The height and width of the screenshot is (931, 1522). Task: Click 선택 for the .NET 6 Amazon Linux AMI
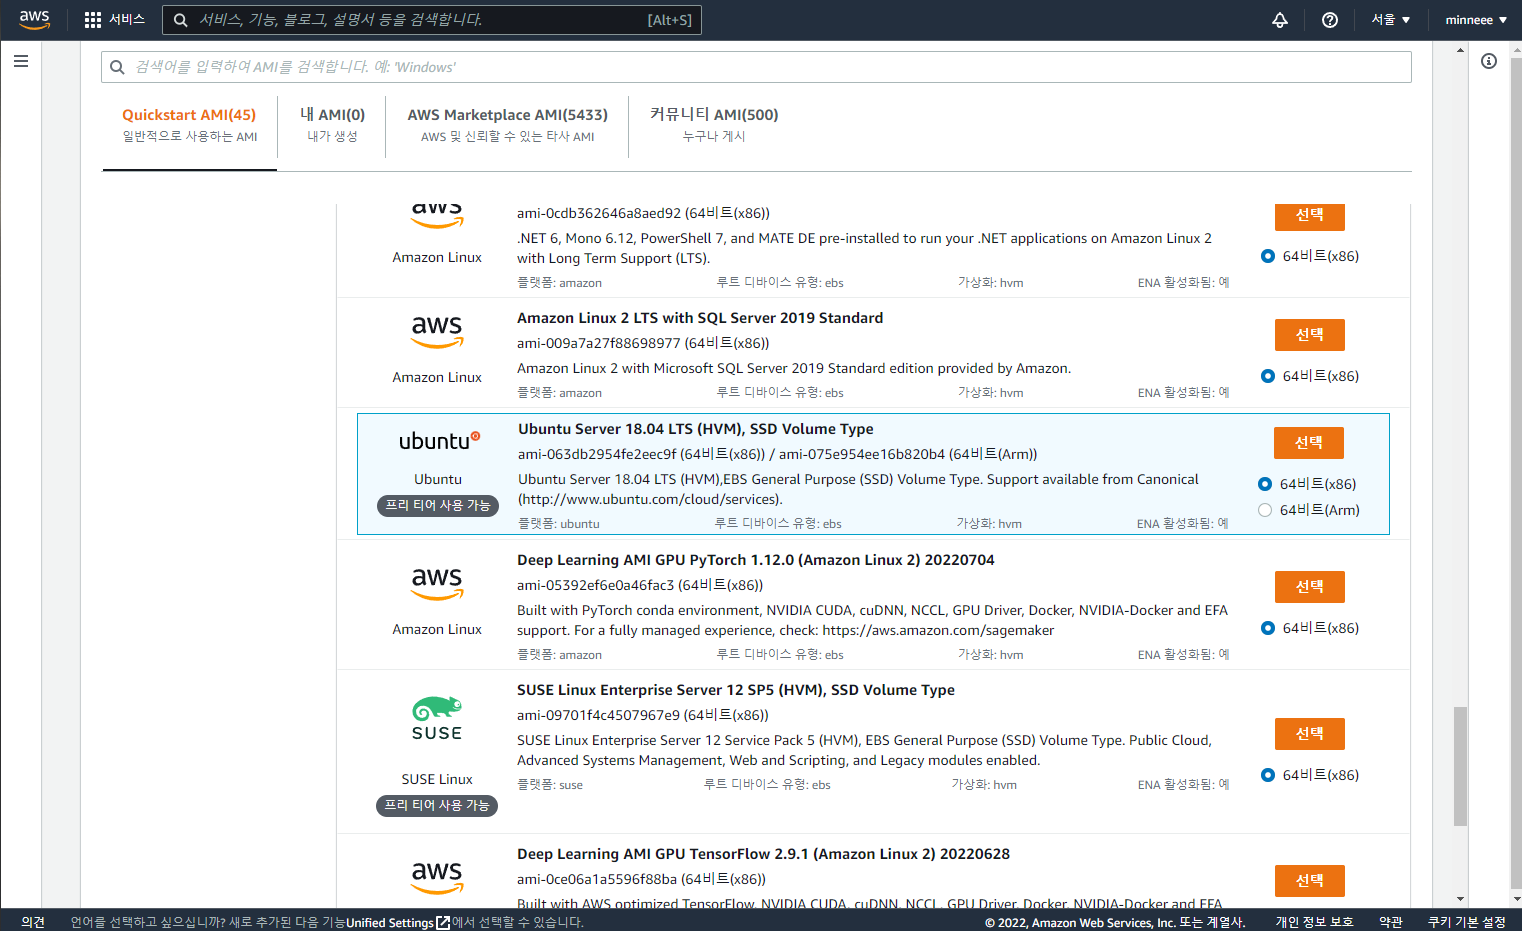(x=1310, y=216)
